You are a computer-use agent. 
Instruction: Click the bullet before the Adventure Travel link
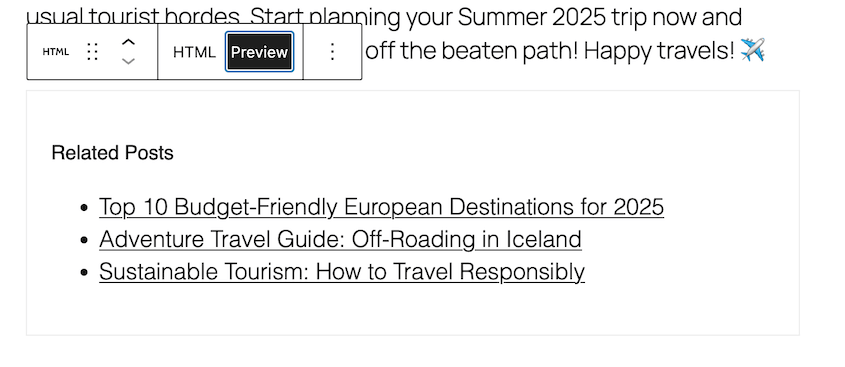[84, 240]
